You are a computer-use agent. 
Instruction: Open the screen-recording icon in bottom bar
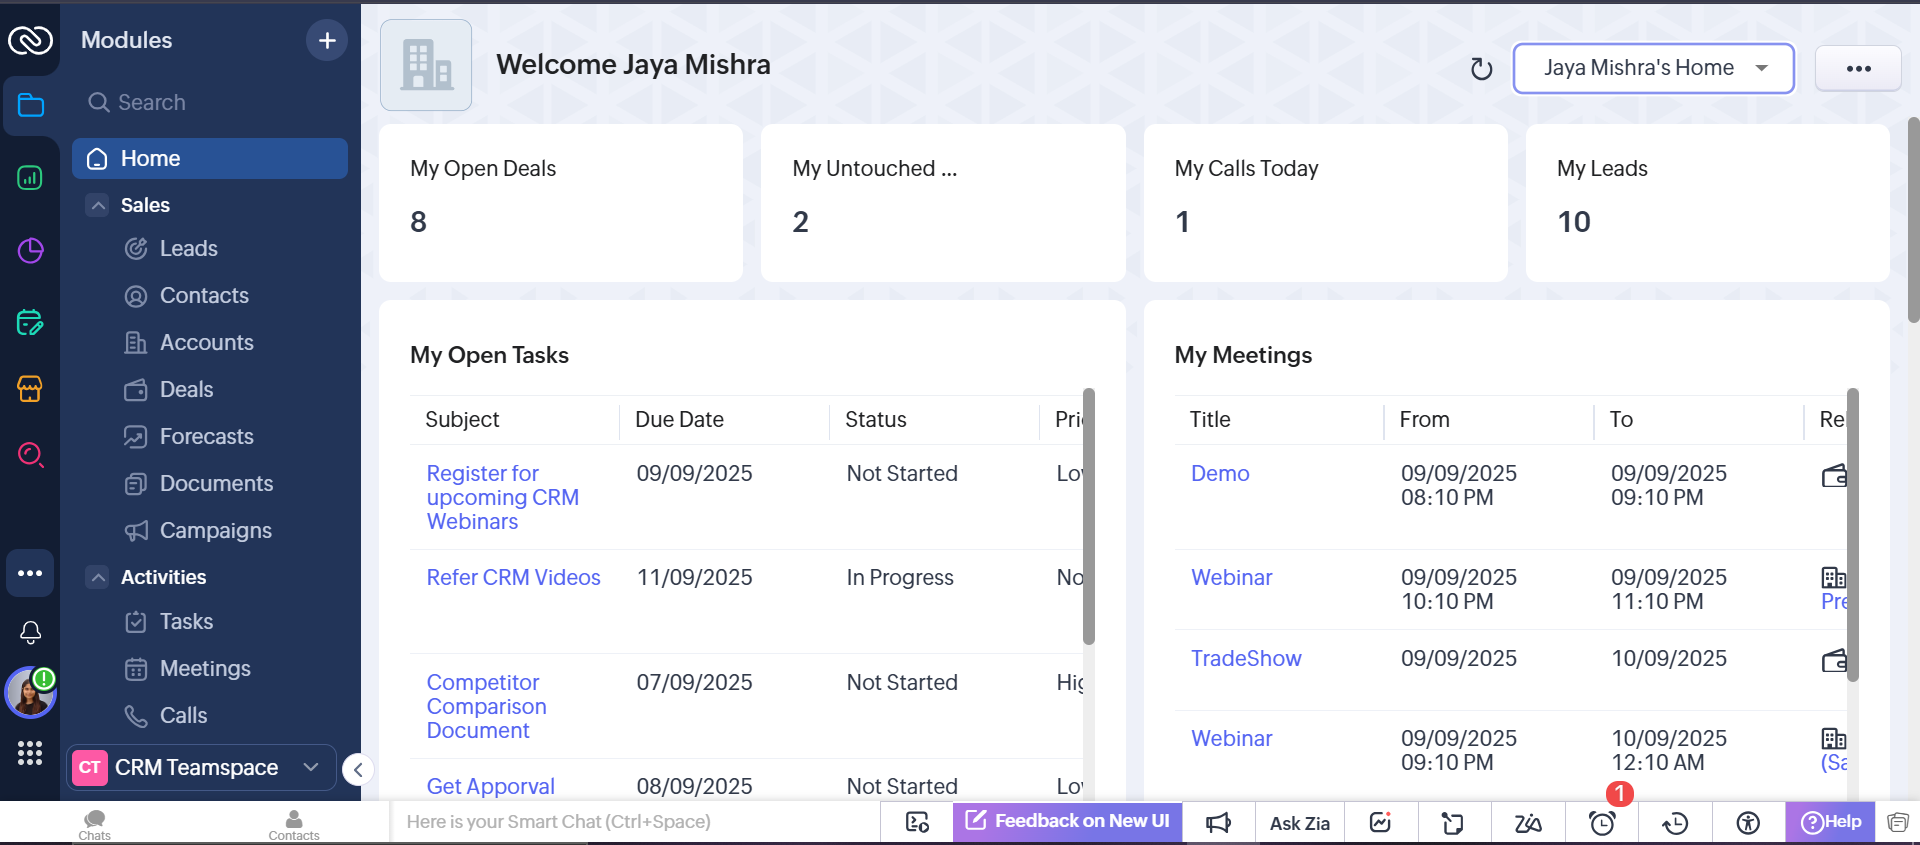click(917, 822)
